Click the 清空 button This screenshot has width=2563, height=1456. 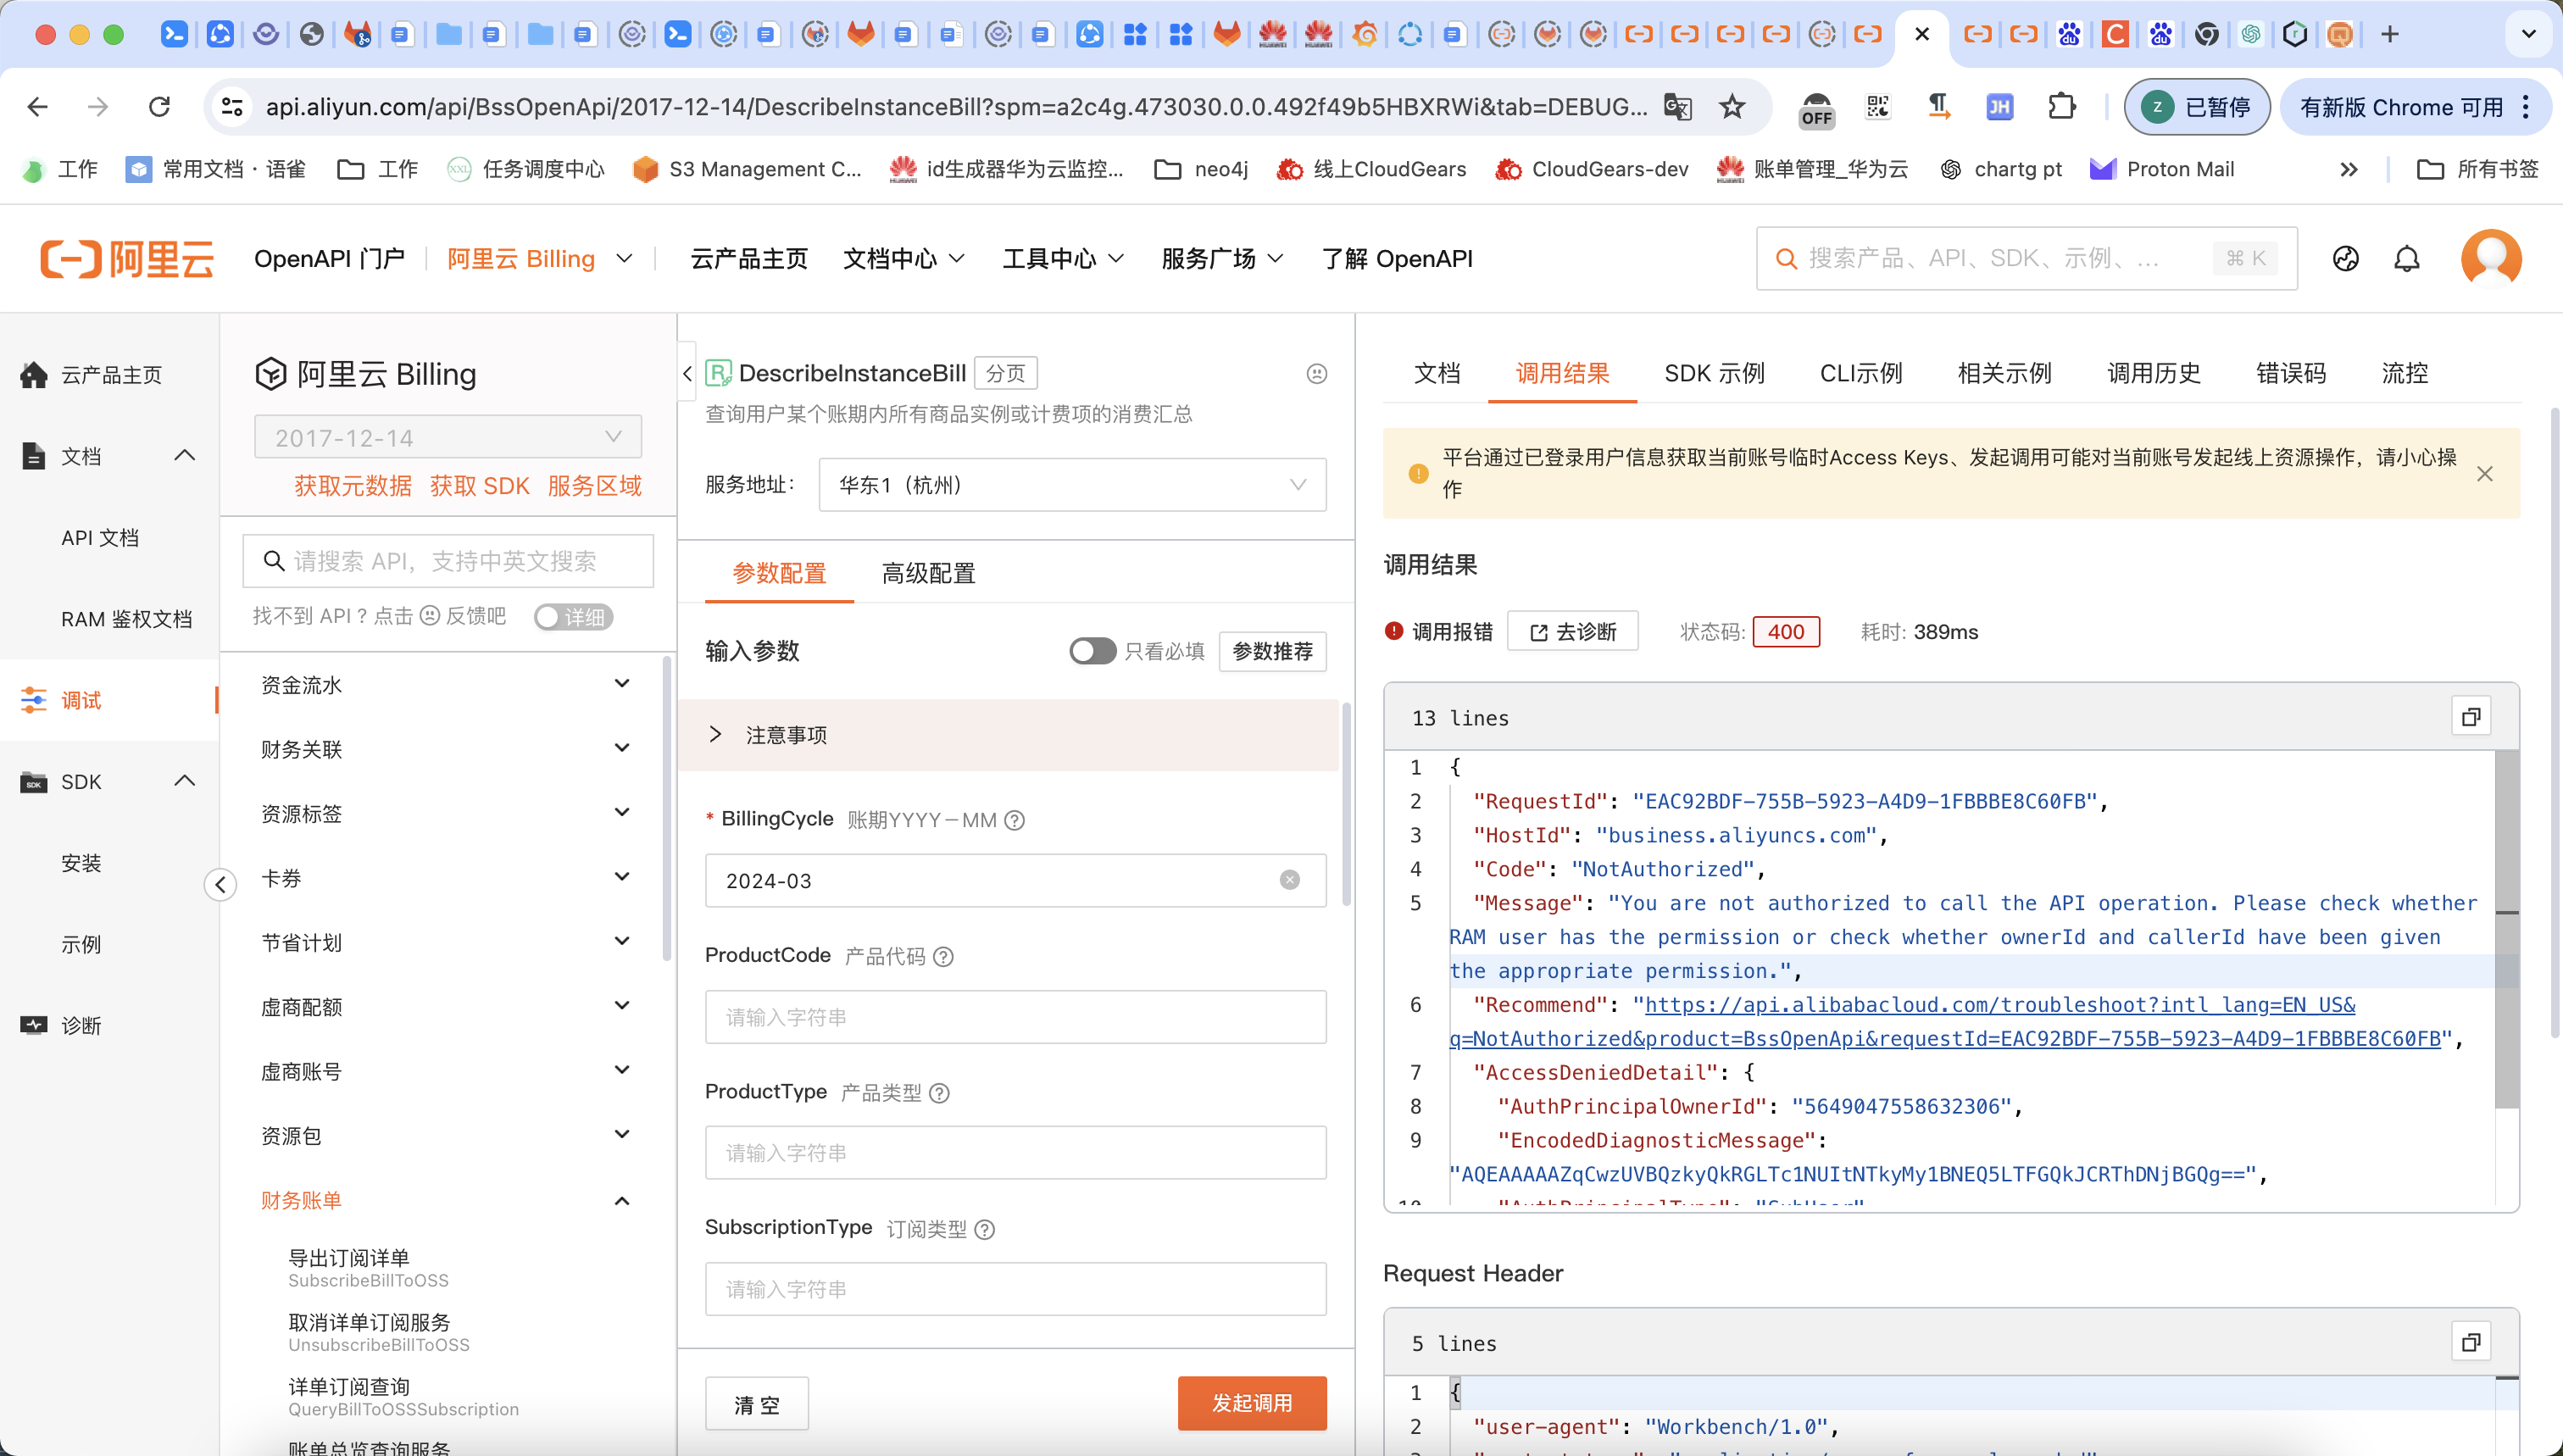point(757,1404)
